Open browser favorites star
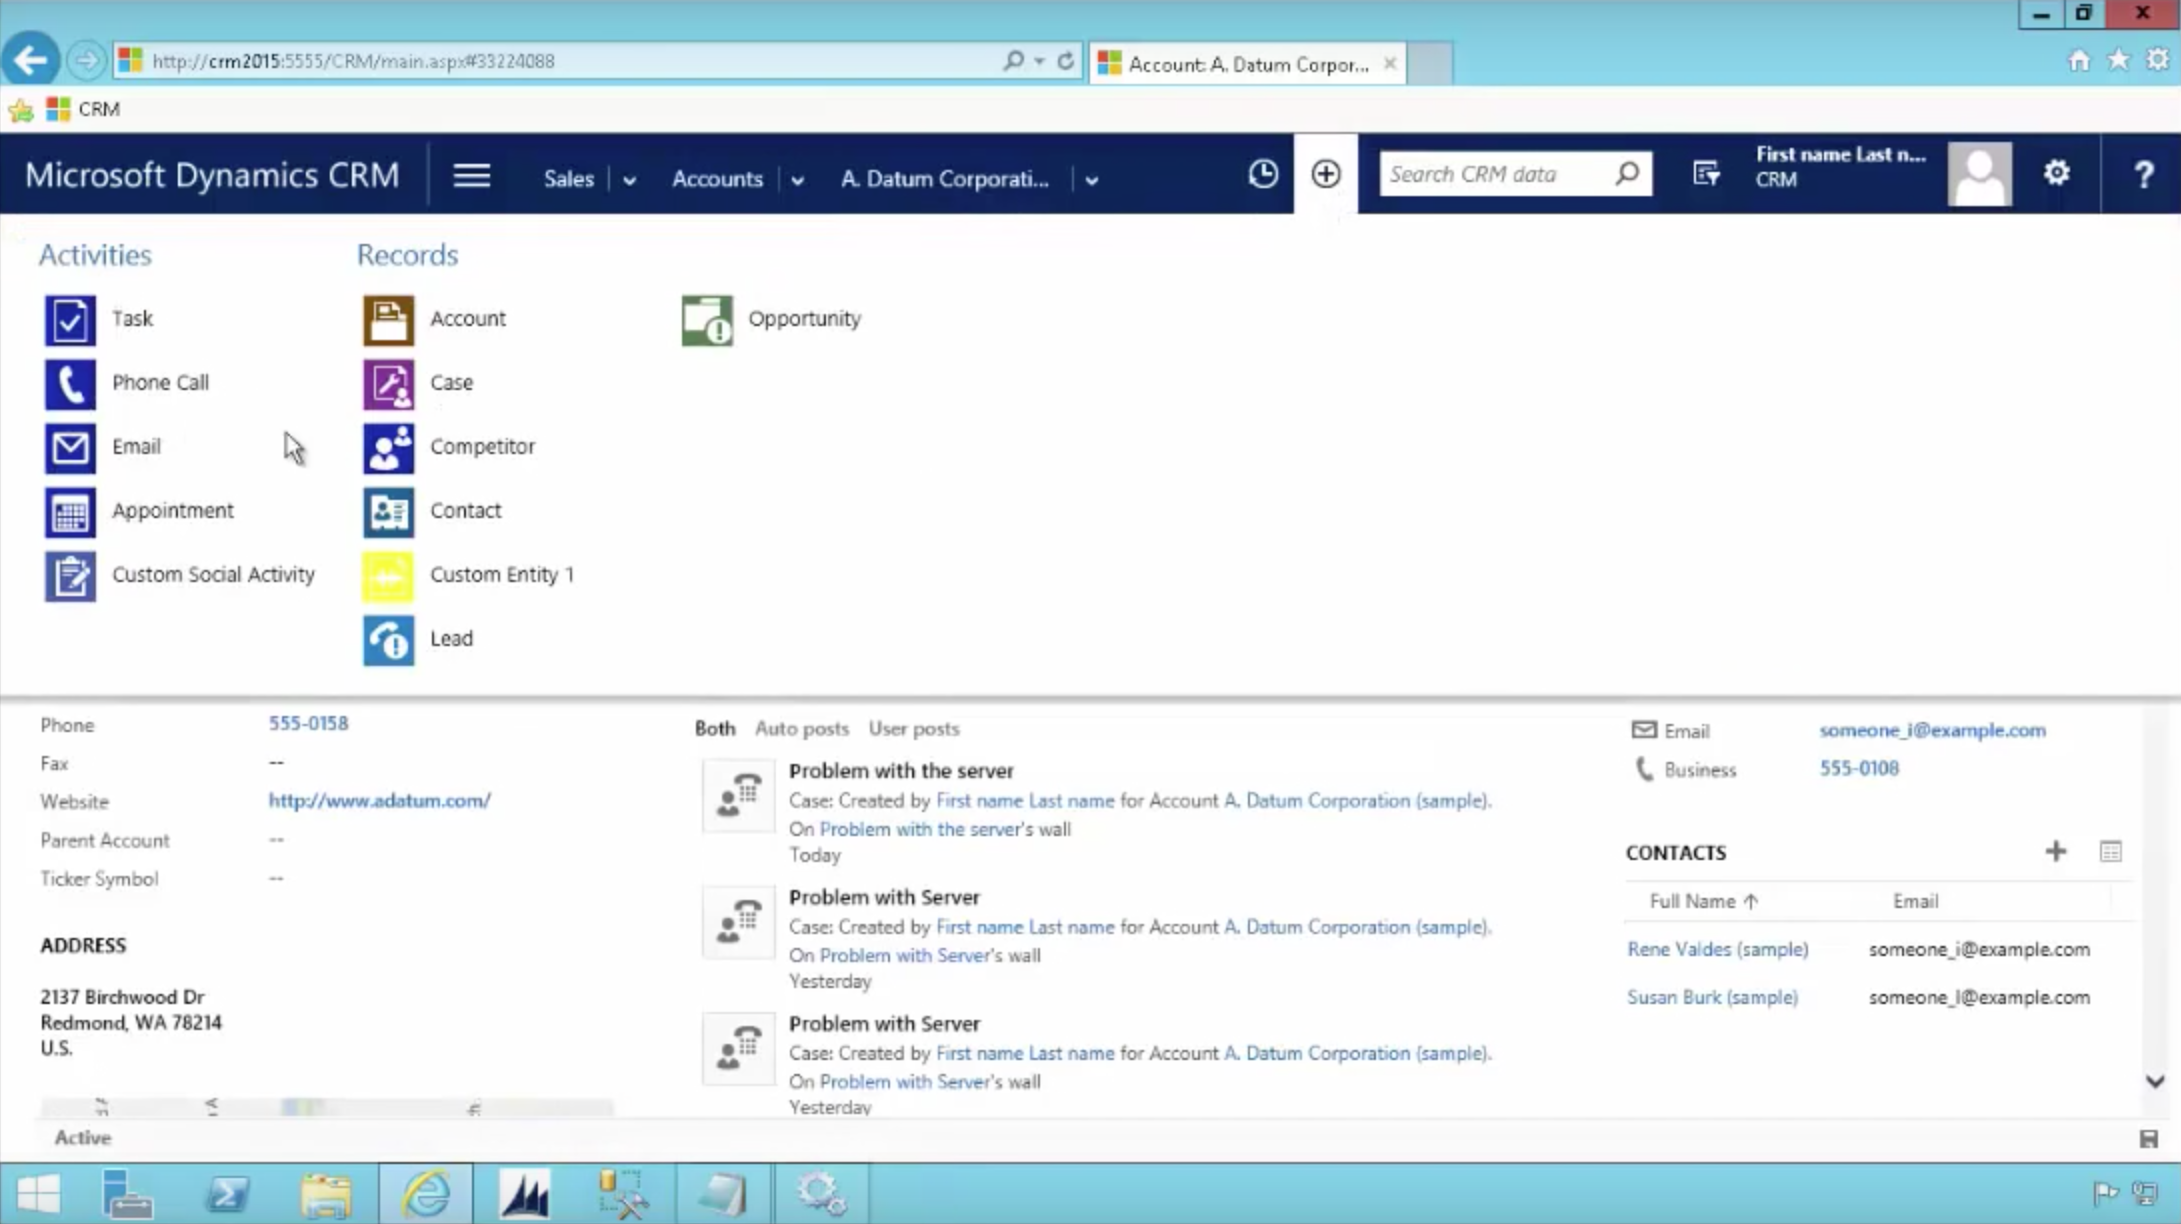Viewport: 2181px width, 1224px height. [x=2118, y=61]
